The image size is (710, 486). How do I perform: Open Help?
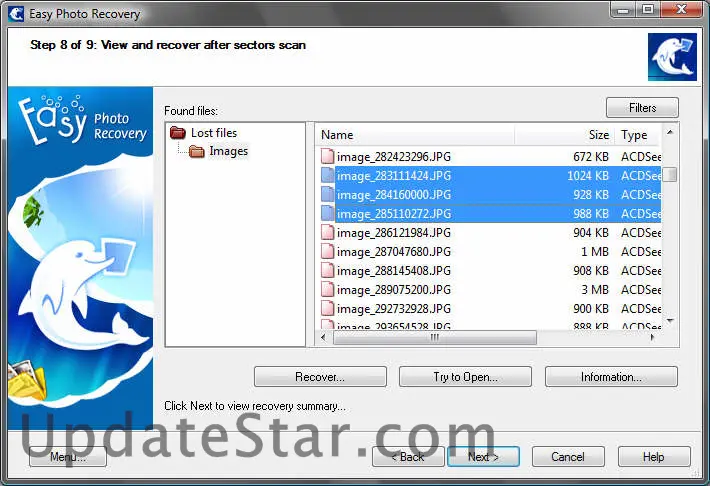[654, 457]
